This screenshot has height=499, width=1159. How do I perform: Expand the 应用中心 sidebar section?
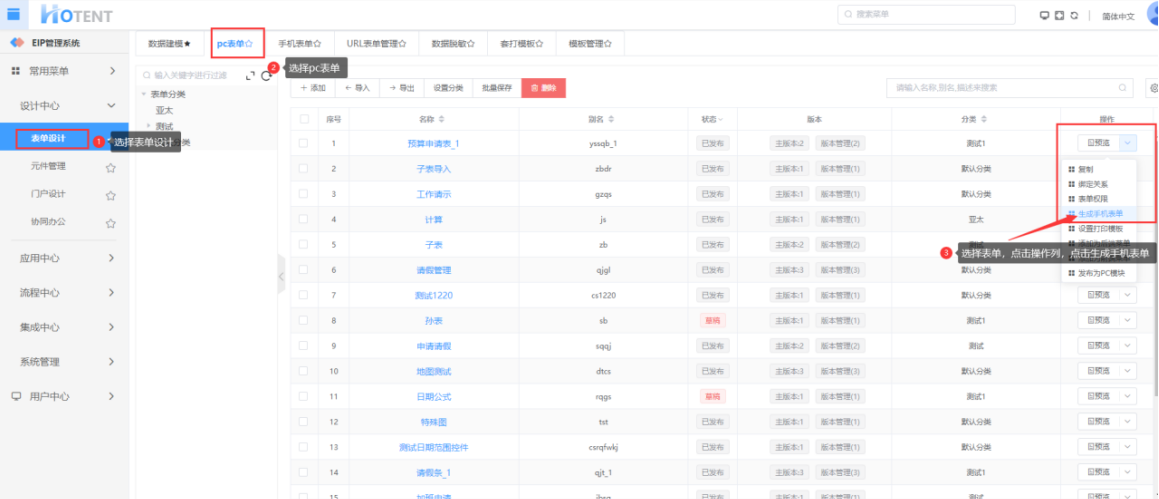[112, 258]
